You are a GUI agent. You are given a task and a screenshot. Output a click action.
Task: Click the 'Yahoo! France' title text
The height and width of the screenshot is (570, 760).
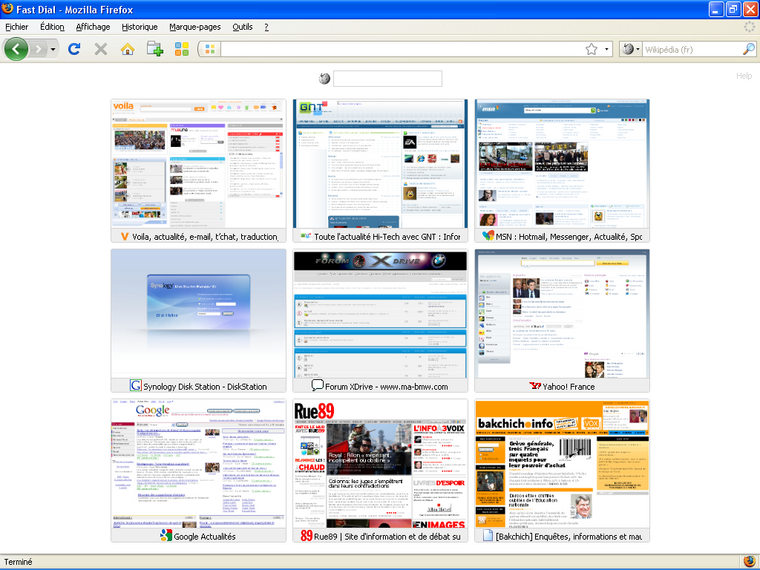tap(569, 387)
